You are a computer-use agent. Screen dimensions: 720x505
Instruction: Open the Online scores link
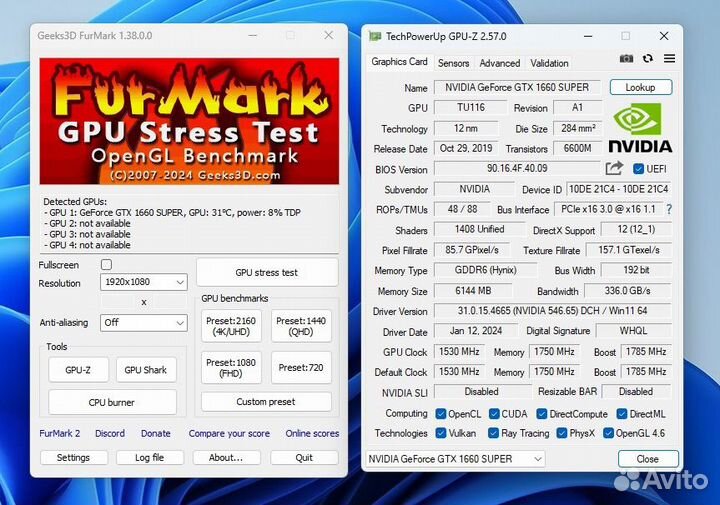point(312,433)
